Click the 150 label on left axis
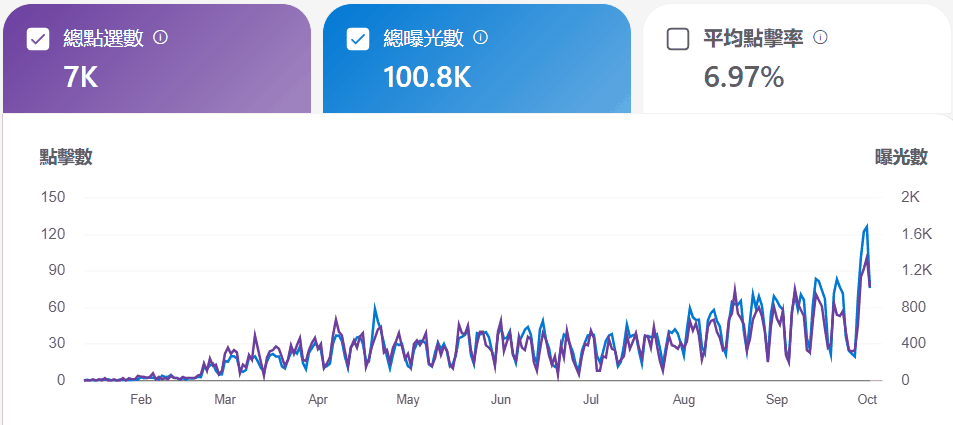 coord(53,197)
